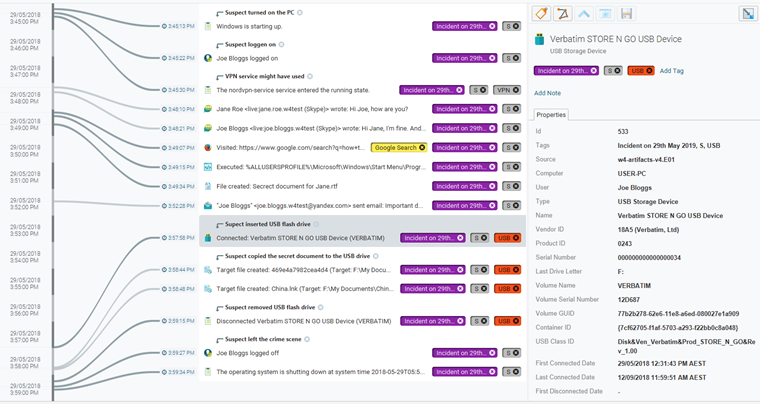The image size is (760, 404).
Task: Select the note Suspect left the crime scene
Action: (x=263, y=340)
